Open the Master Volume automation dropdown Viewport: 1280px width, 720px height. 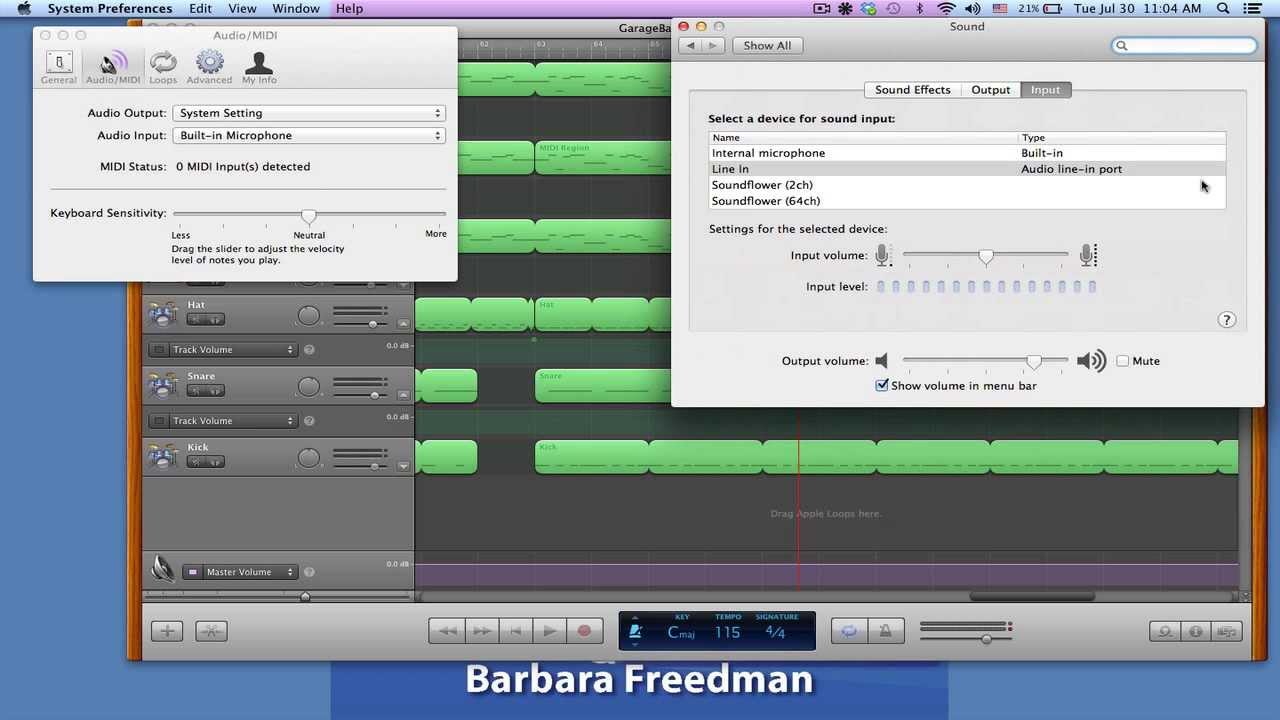[249, 572]
